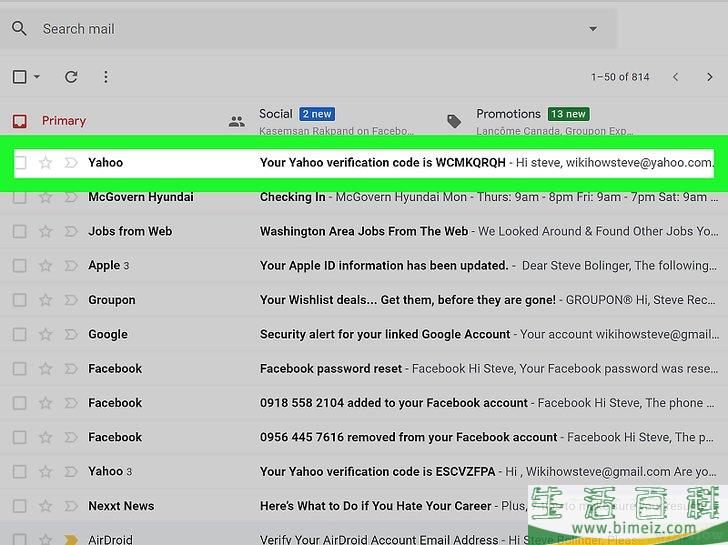
Task: Star the 0918 558 2104 added email
Action: (x=45, y=403)
